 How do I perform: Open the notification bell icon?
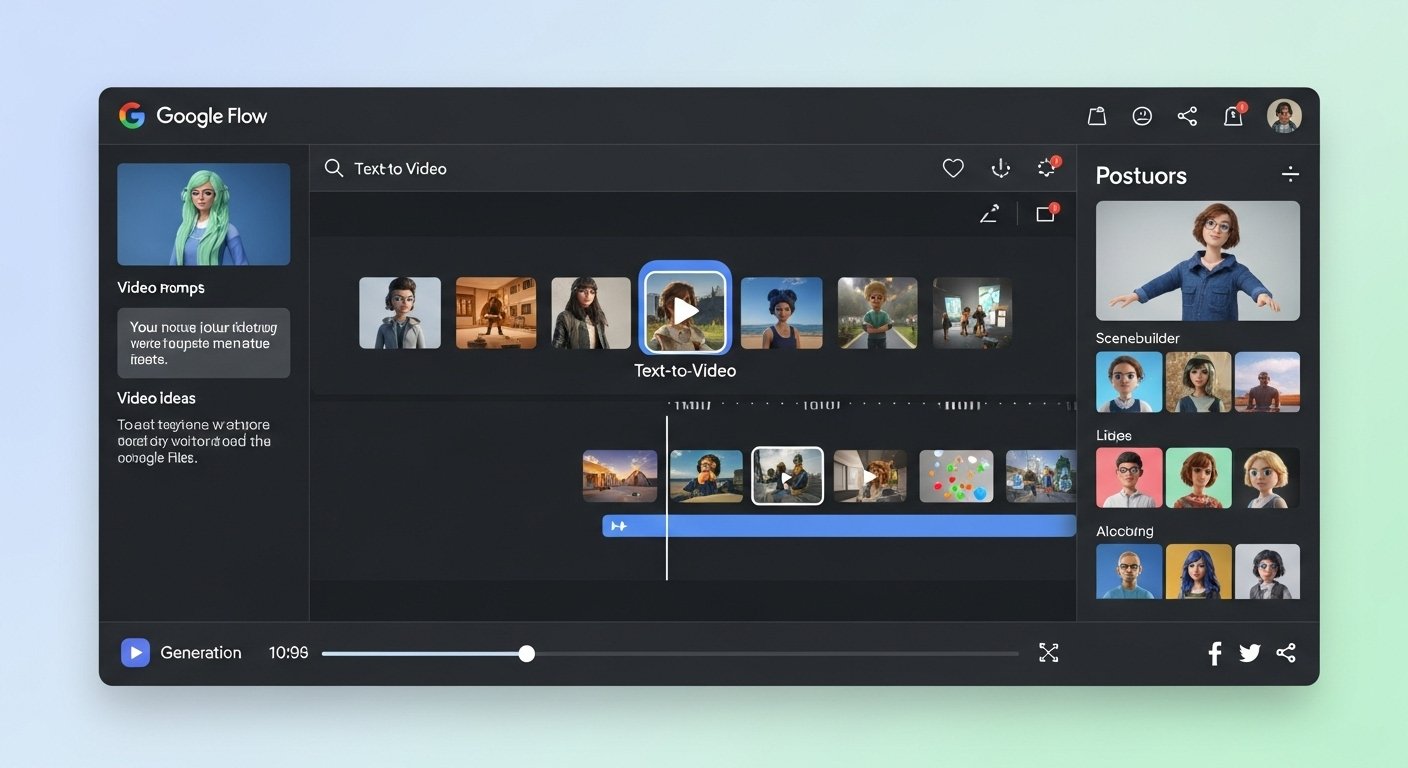(1233, 116)
